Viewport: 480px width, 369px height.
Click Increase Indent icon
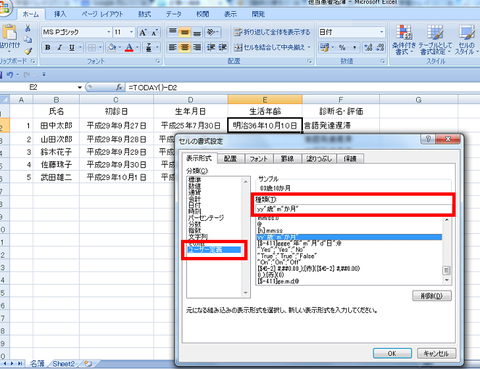click(x=223, y=47)
